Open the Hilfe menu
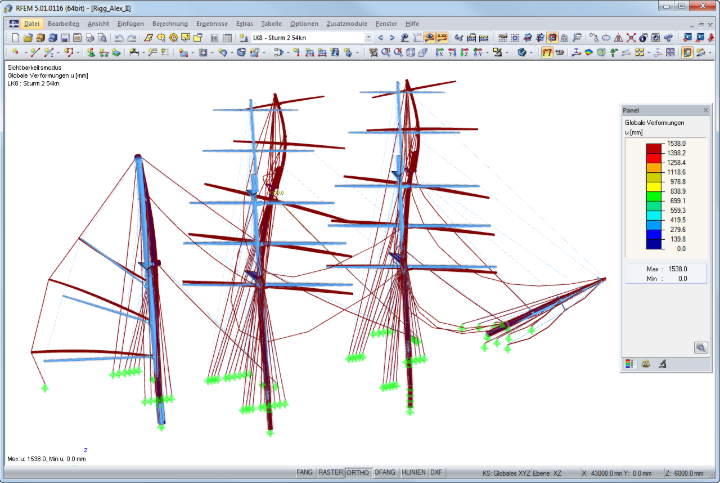This screenshot has height=483, width=720. click(412, 23)
